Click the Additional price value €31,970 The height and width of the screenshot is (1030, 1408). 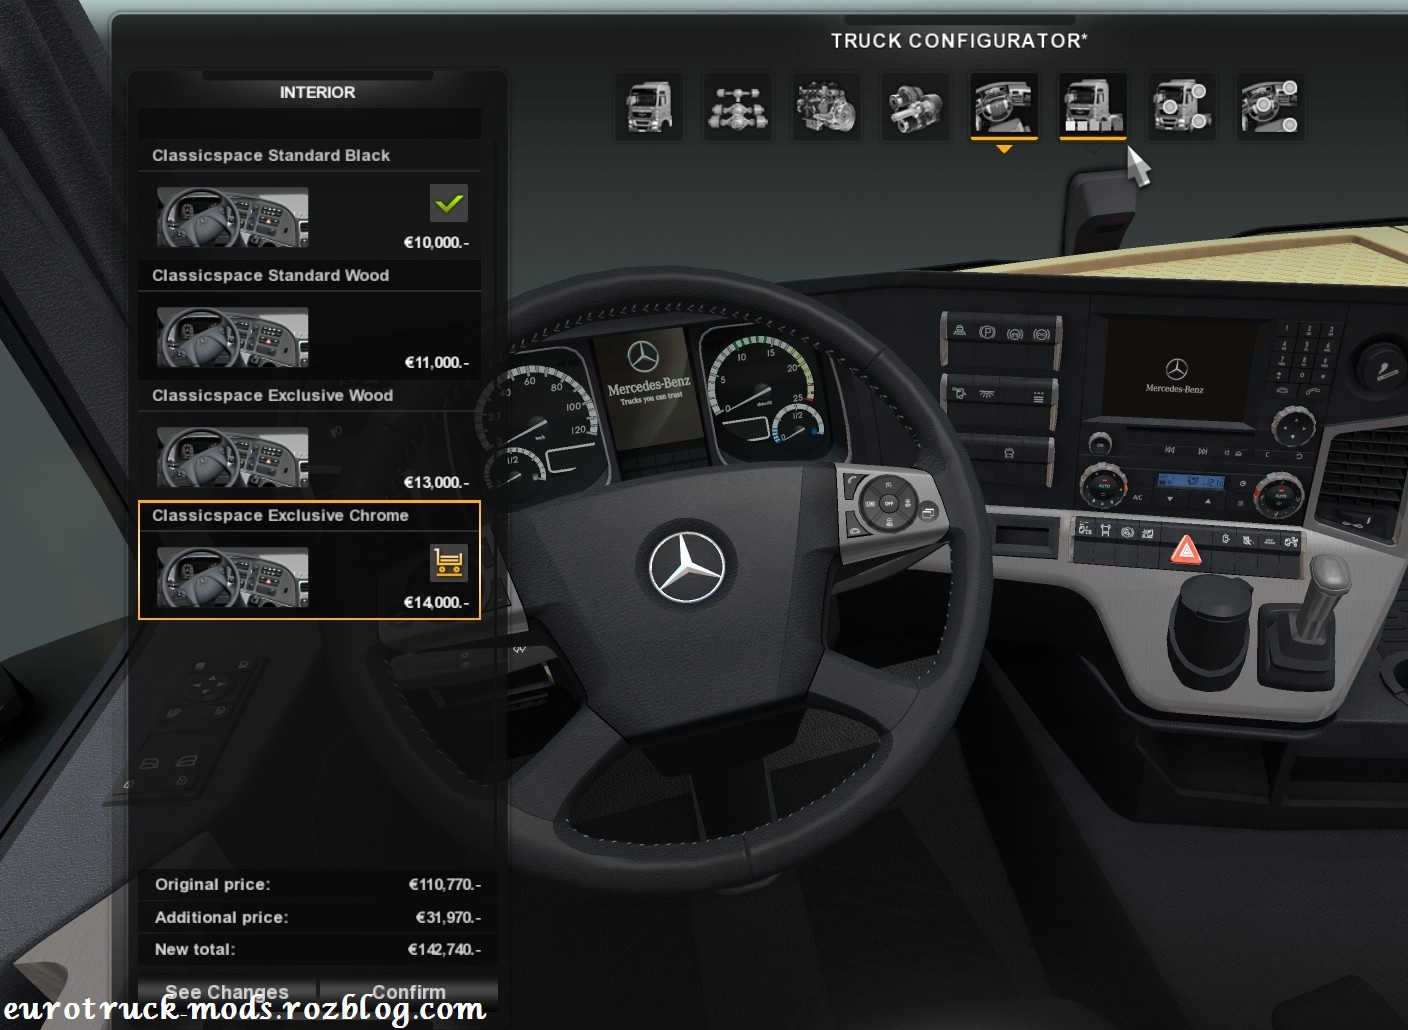pyautogui.click(x=448, y=917)
